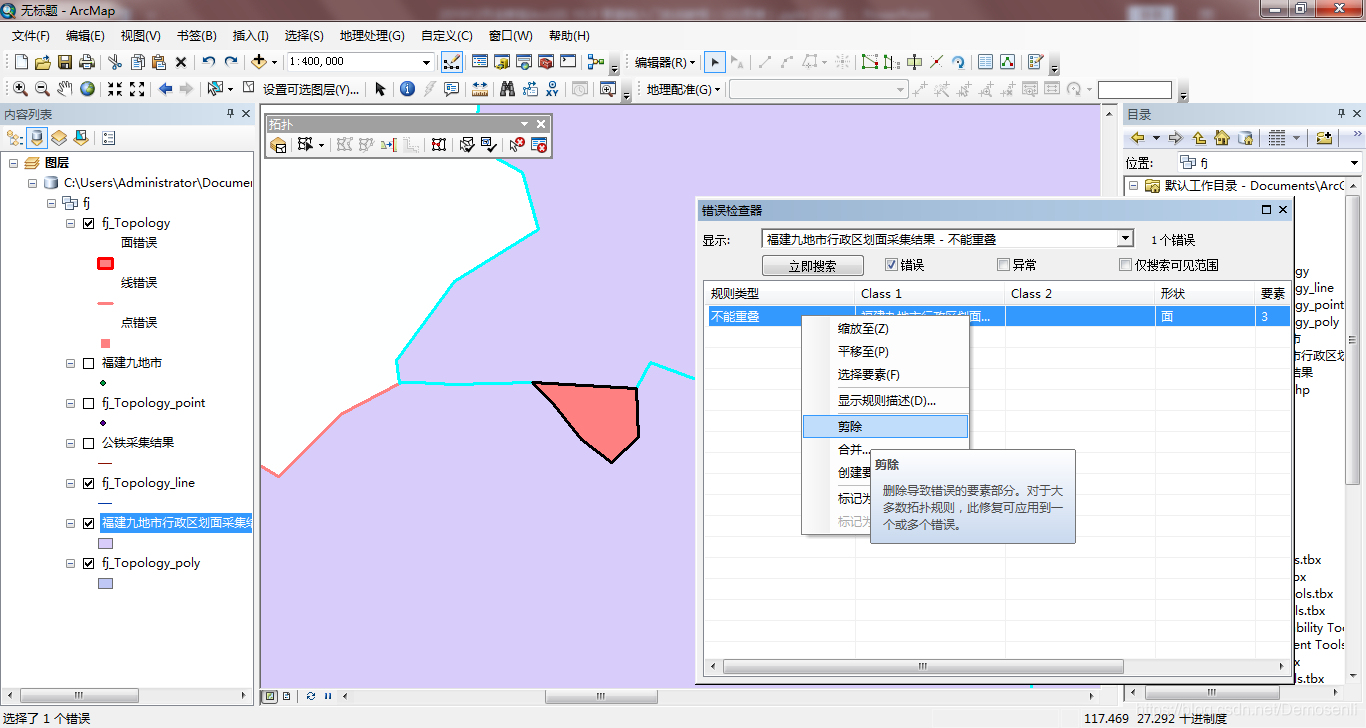Screen dimensions: 1366x728
Task: Click Select Topology icon on topology toolbar
Action: (x=279, y=145)
